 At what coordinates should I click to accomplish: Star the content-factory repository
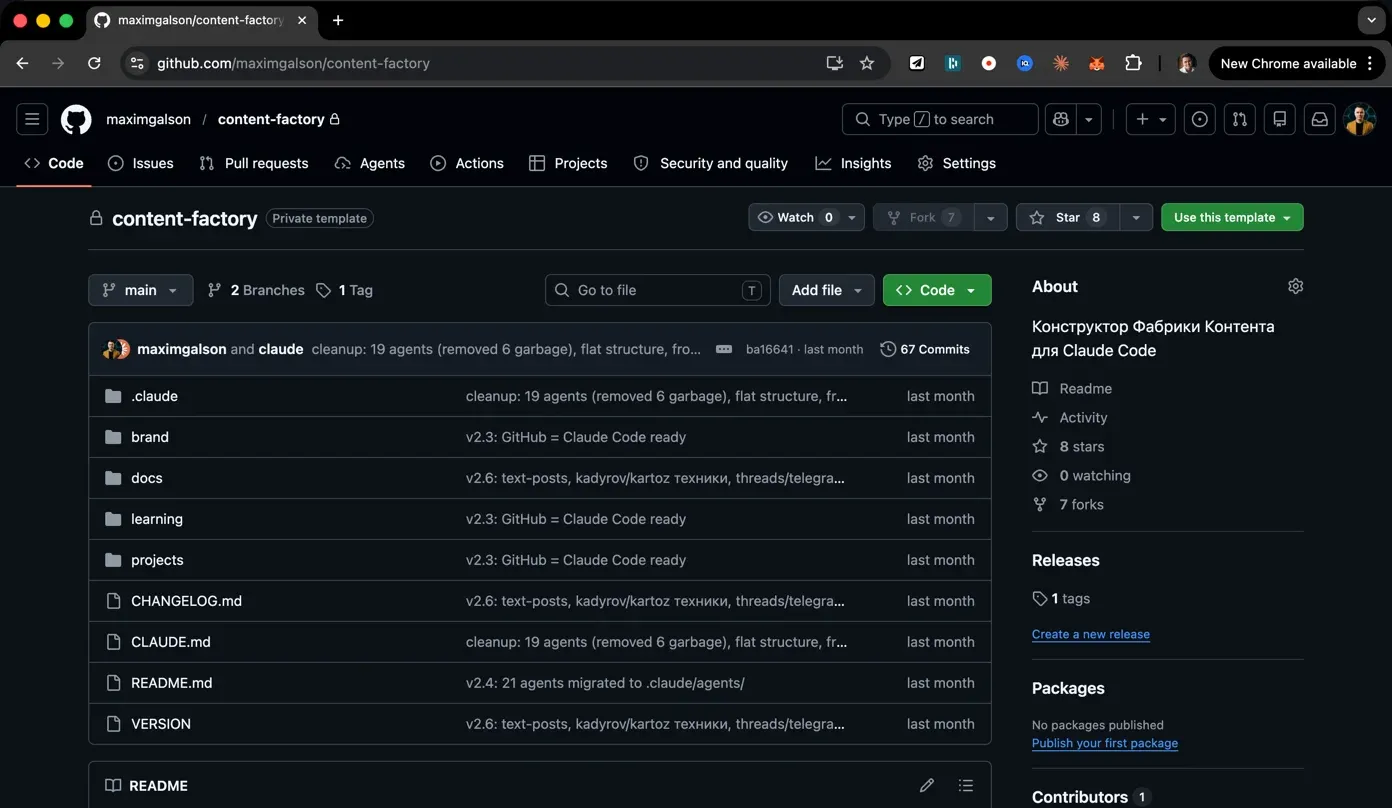[1066, 217]
